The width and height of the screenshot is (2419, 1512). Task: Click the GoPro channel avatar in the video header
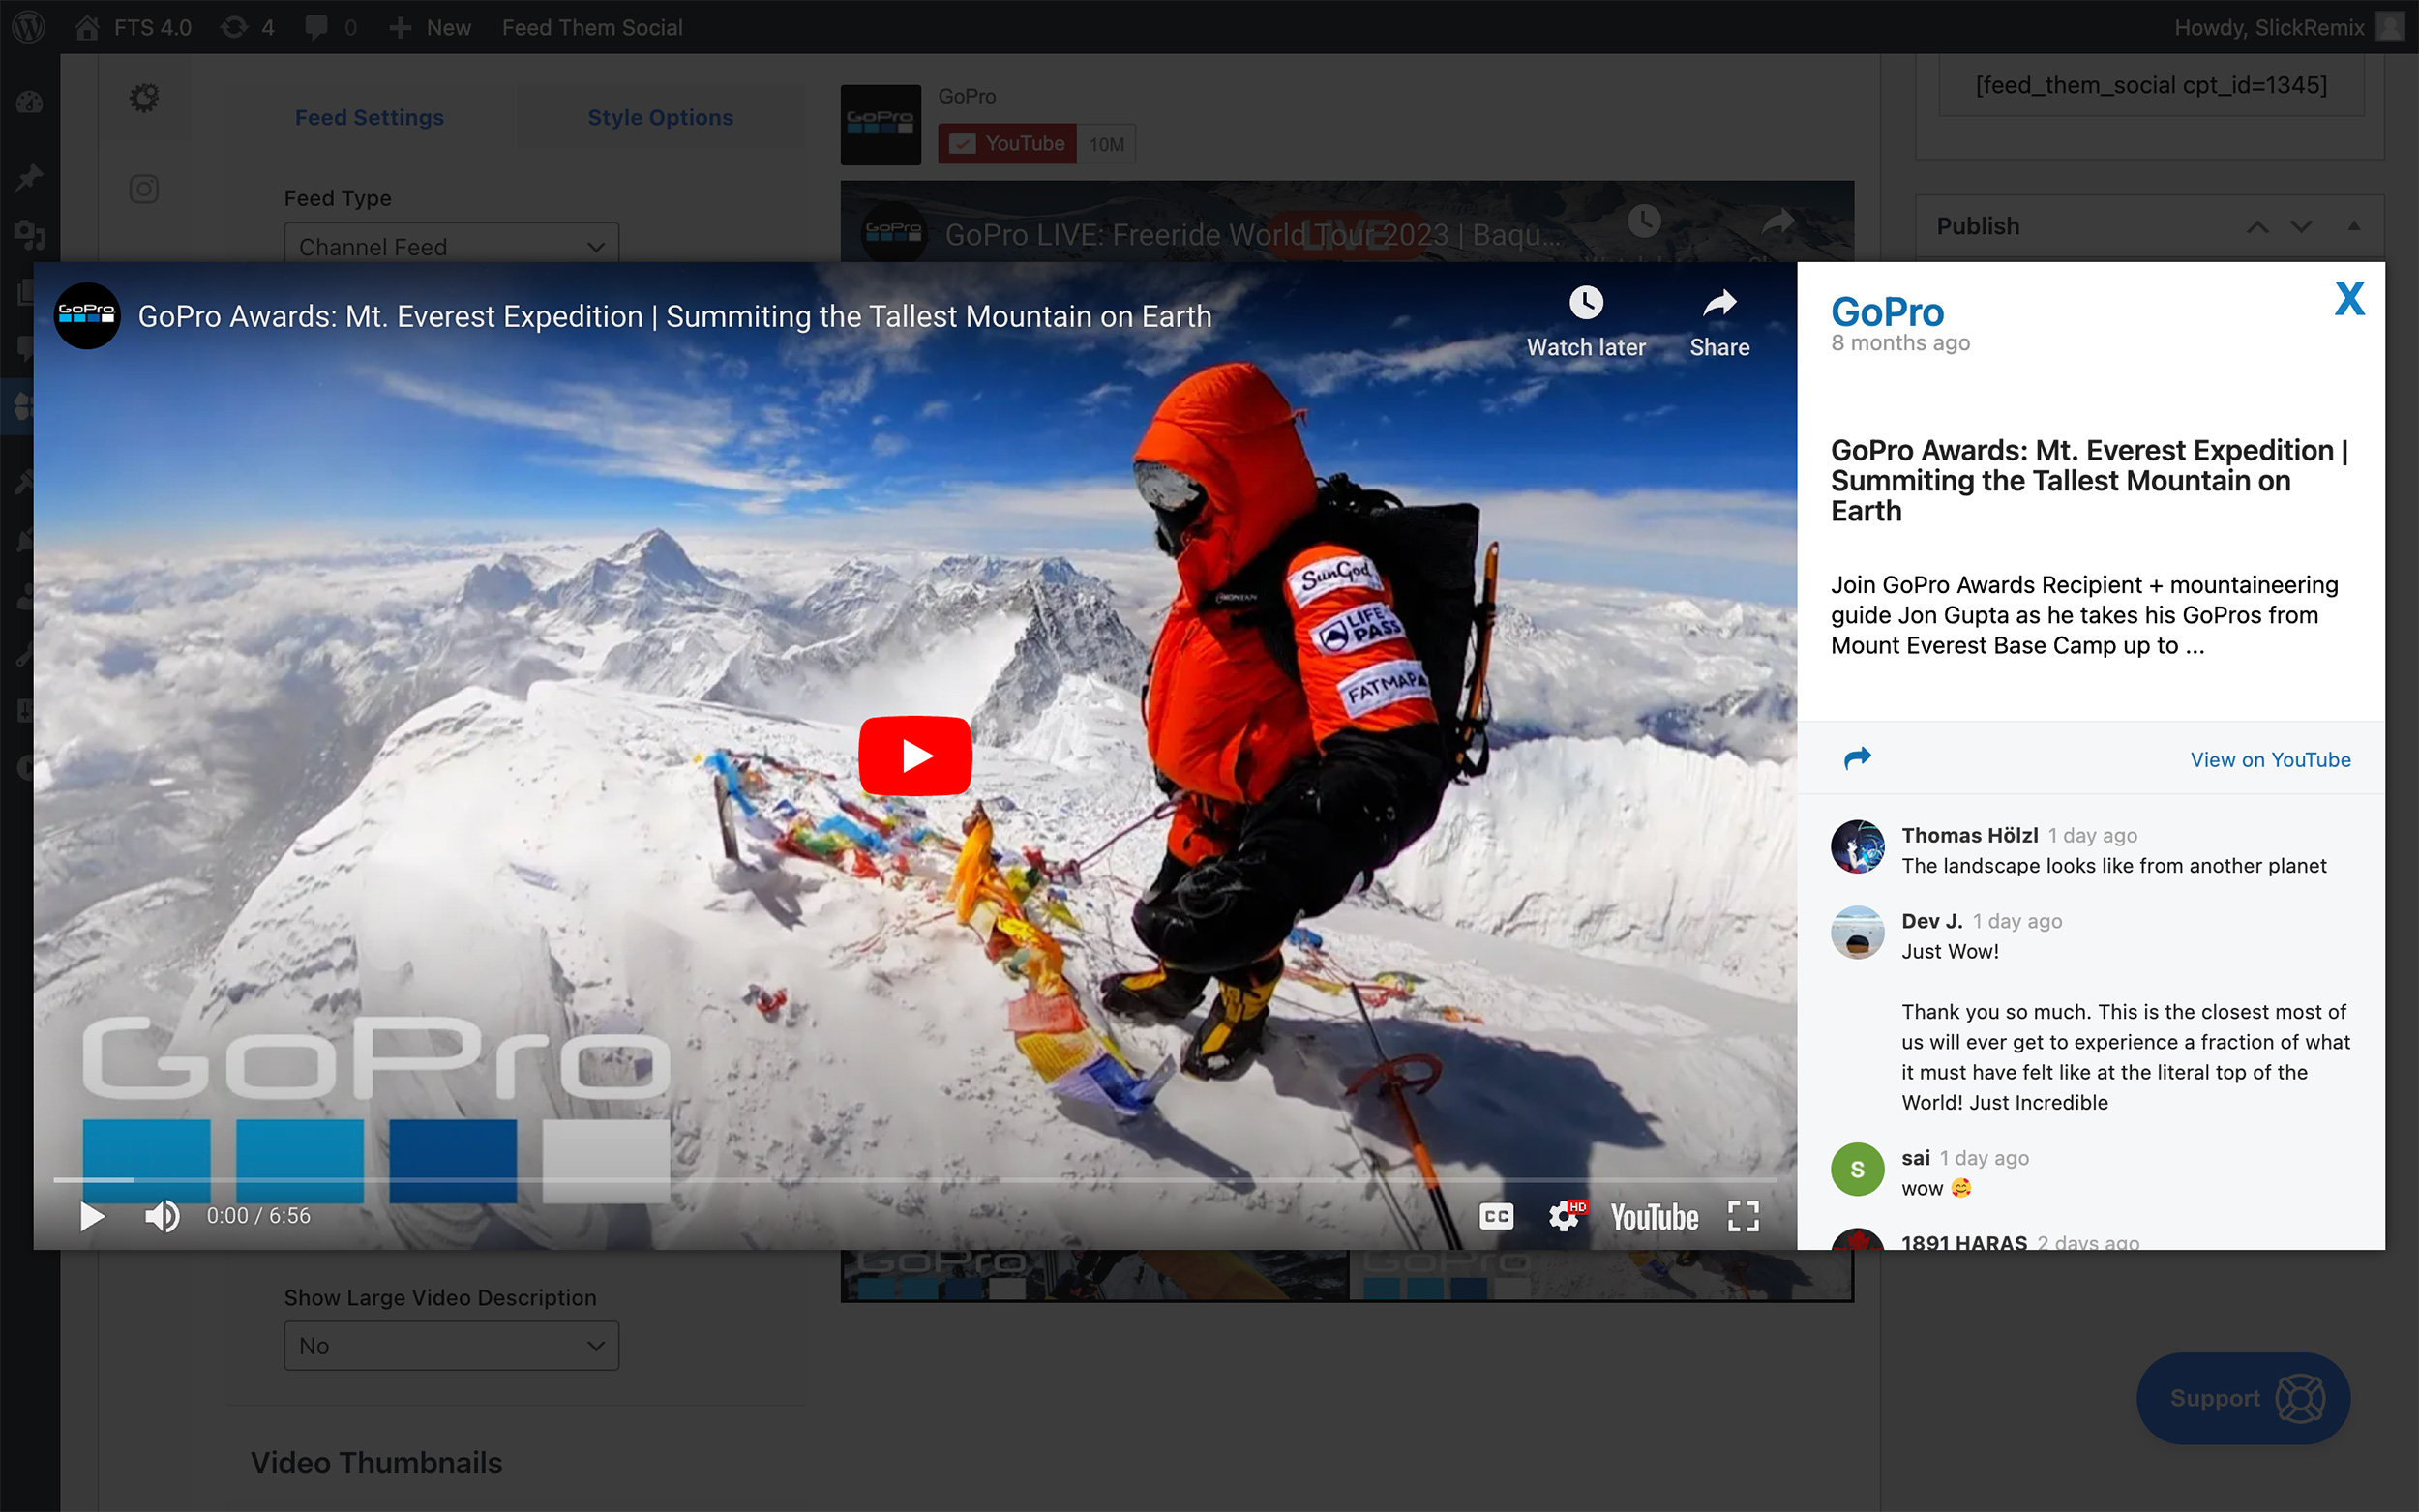(x=87, y=316)
